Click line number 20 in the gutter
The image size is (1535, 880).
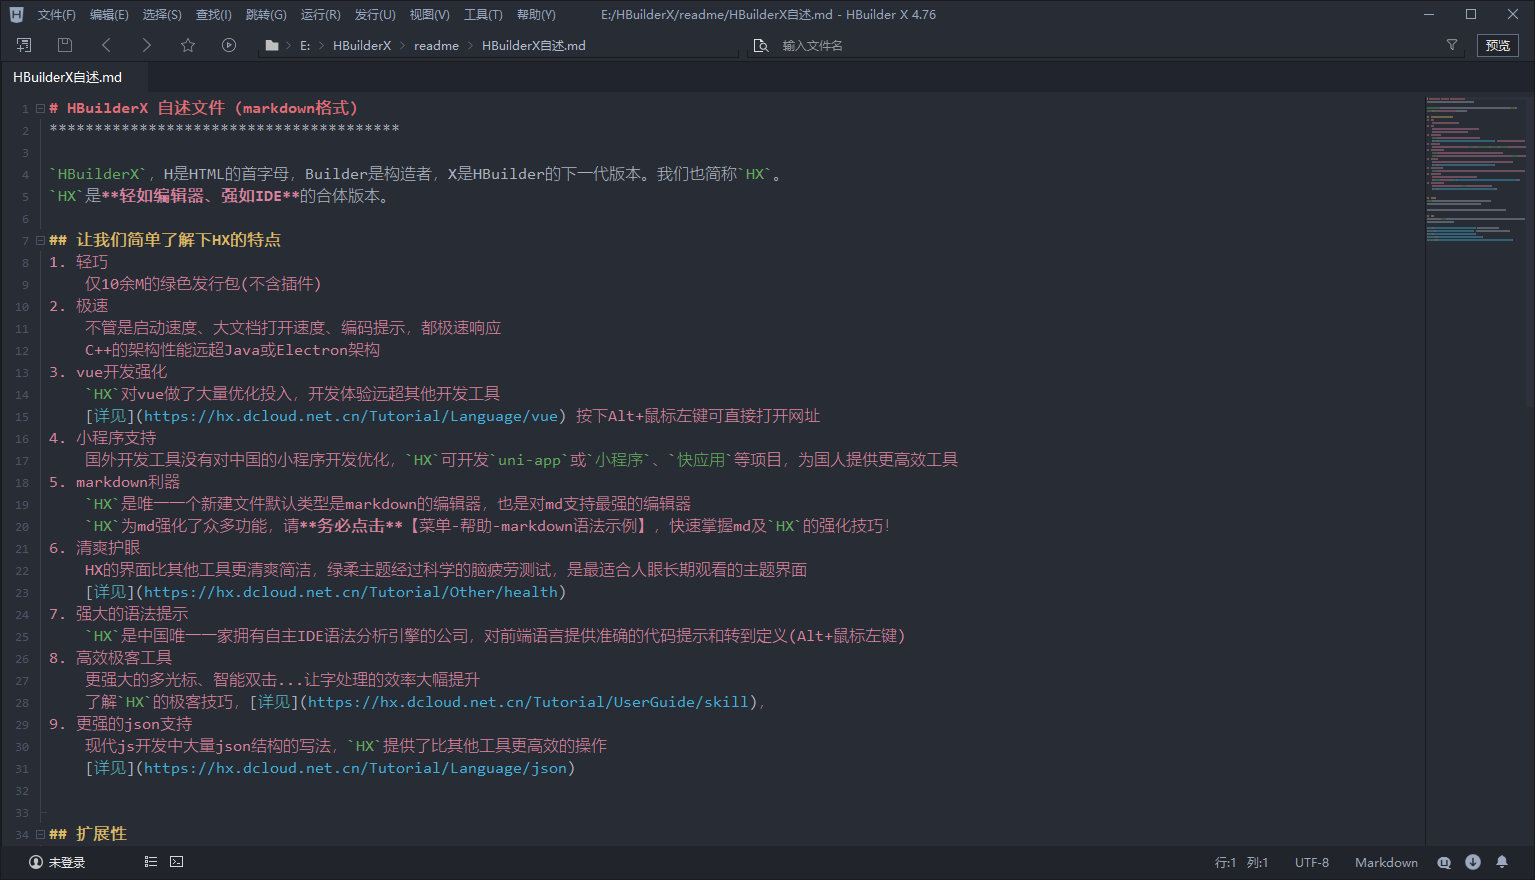click(x=22, y=527)
